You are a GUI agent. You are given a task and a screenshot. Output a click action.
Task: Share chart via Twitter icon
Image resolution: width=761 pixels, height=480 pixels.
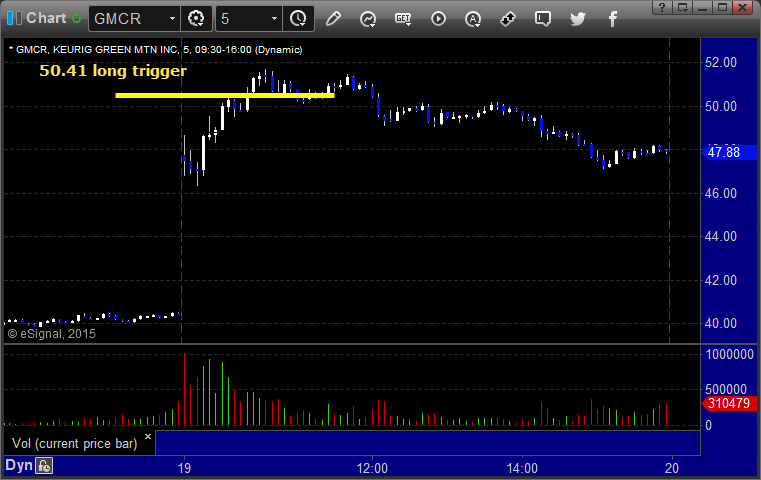pos(578,19)
